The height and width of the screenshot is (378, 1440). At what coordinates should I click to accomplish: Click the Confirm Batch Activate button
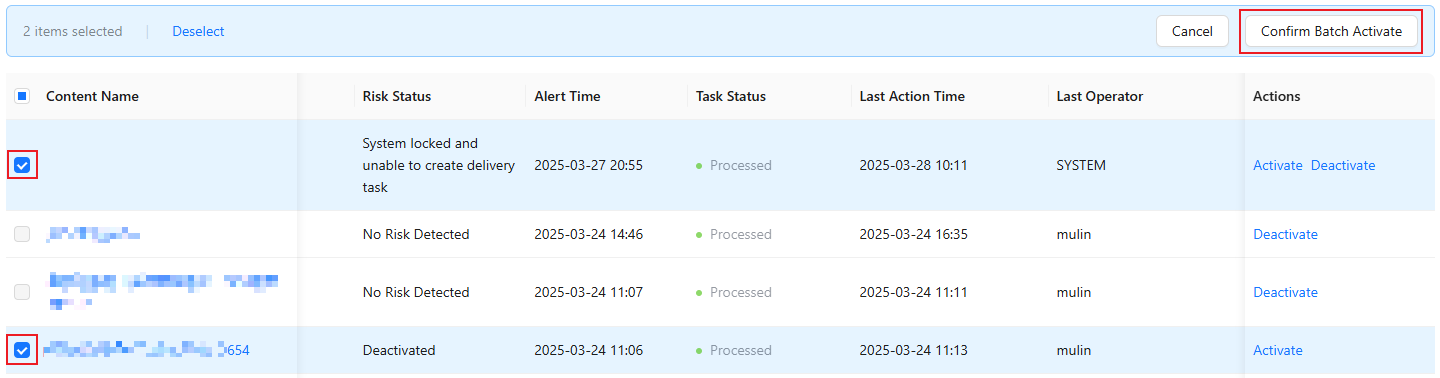click(x=1331, y=32)
